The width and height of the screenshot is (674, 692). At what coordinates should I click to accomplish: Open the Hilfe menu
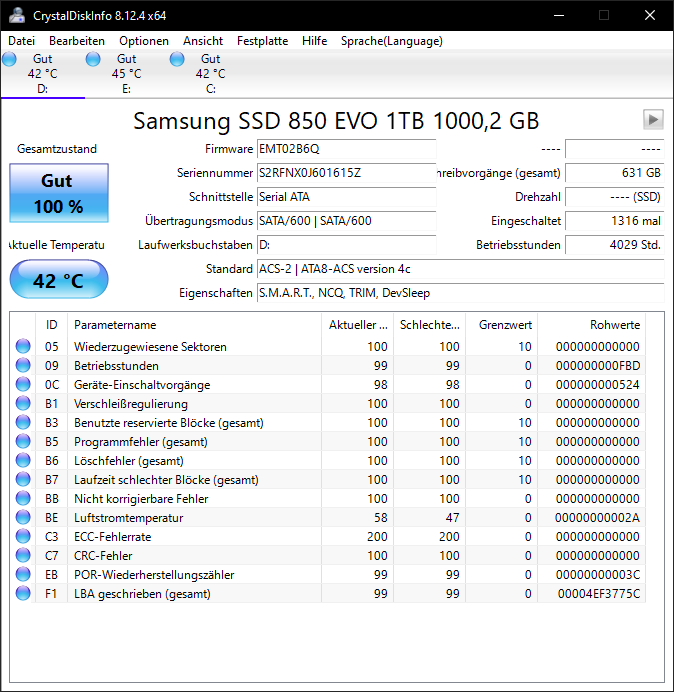[x=314, y=41]
